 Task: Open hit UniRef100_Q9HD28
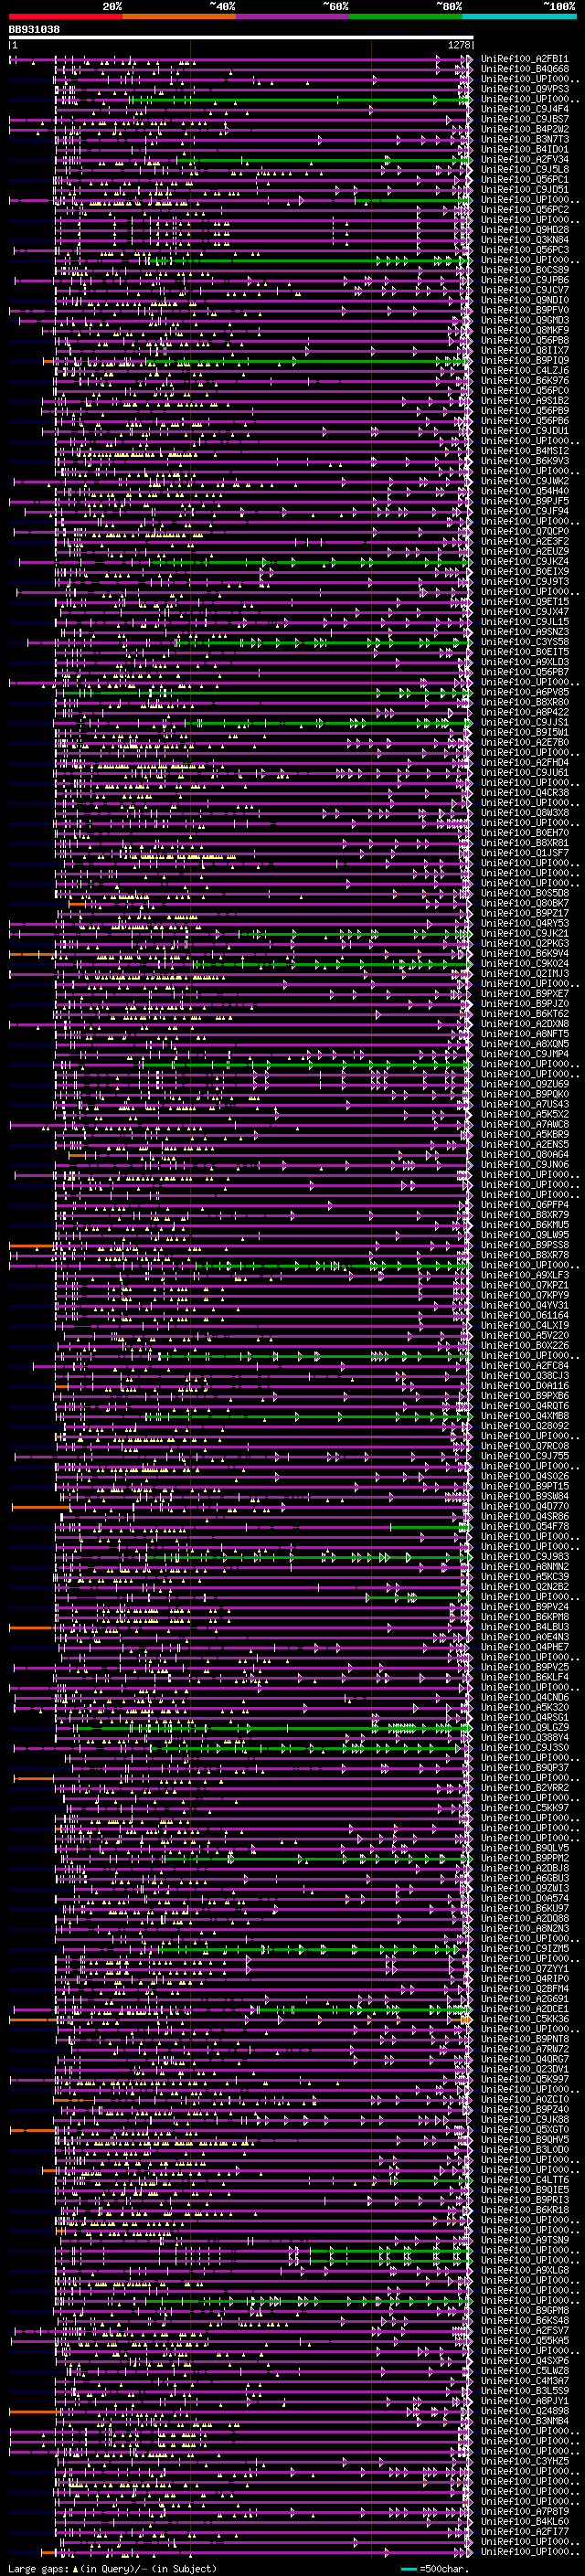(525, 231)
